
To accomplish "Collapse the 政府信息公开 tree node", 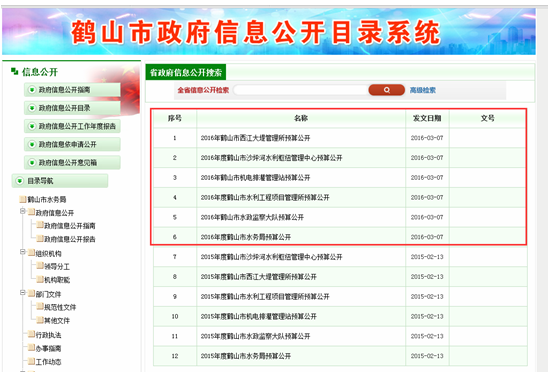I will (23, 211).
